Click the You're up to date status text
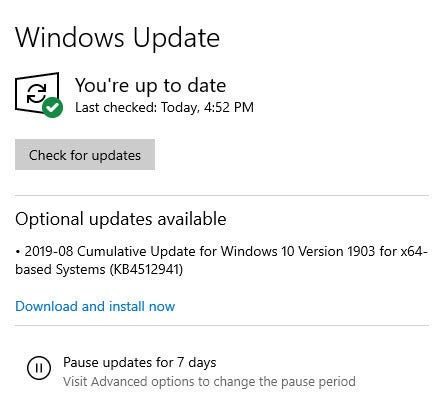The height and width of the screenshot is (394, 442). [x=150, y=86]
